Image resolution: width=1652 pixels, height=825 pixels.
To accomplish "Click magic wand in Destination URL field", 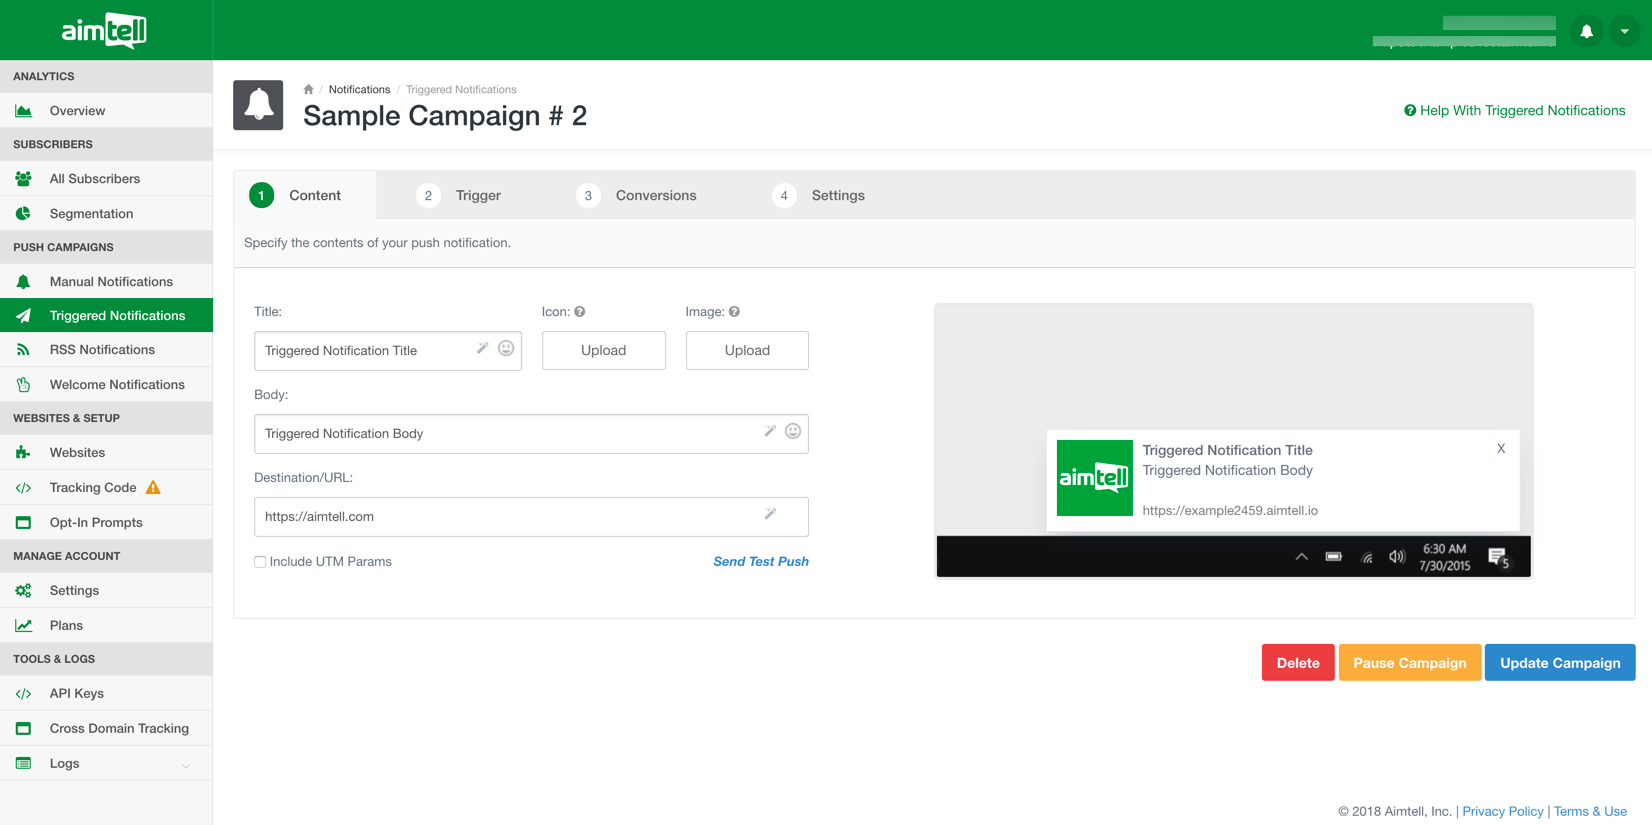I will pos(770,514).
